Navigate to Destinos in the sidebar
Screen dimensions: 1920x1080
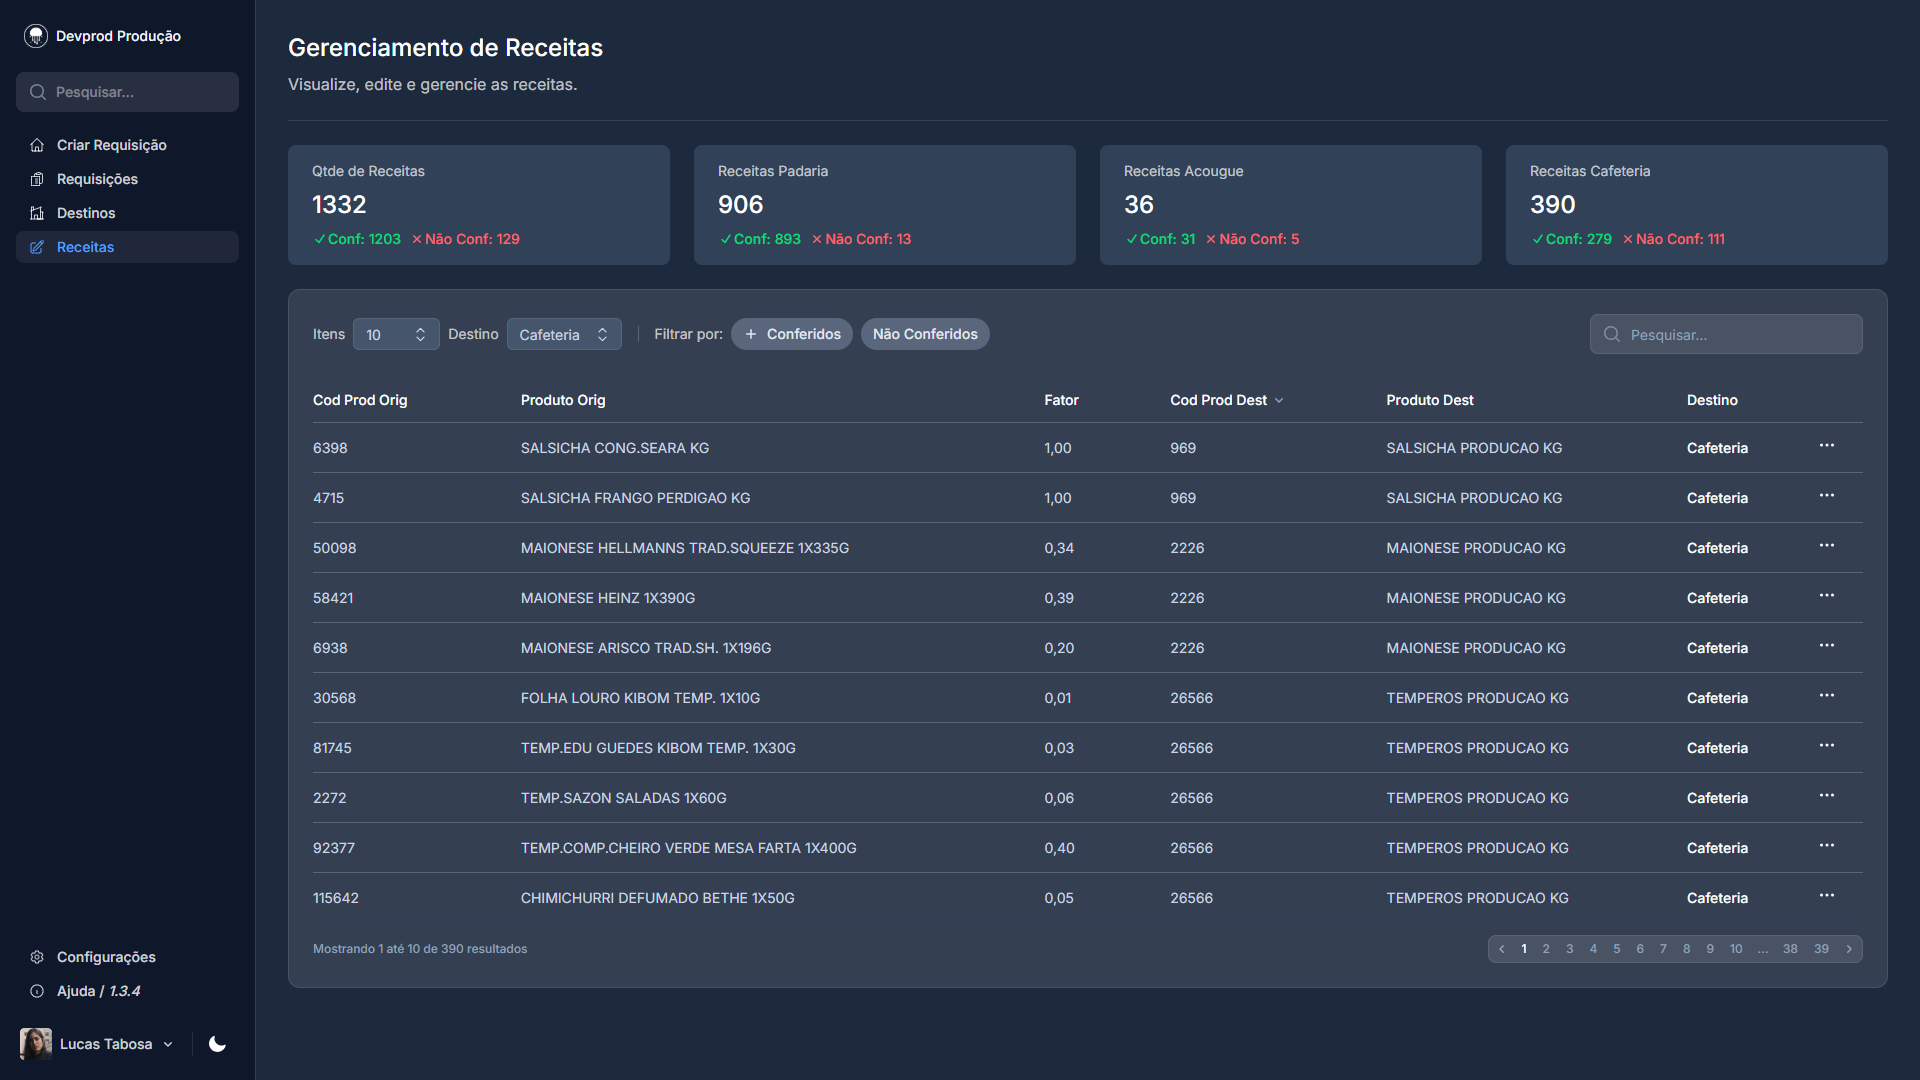[86, 213]
